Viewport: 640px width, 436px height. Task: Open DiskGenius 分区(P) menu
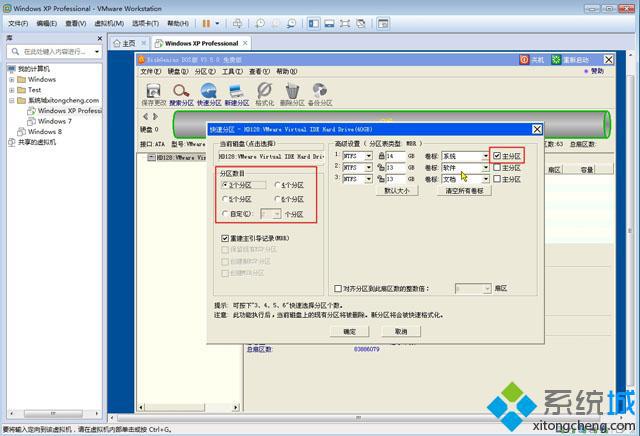coord(205,71)
